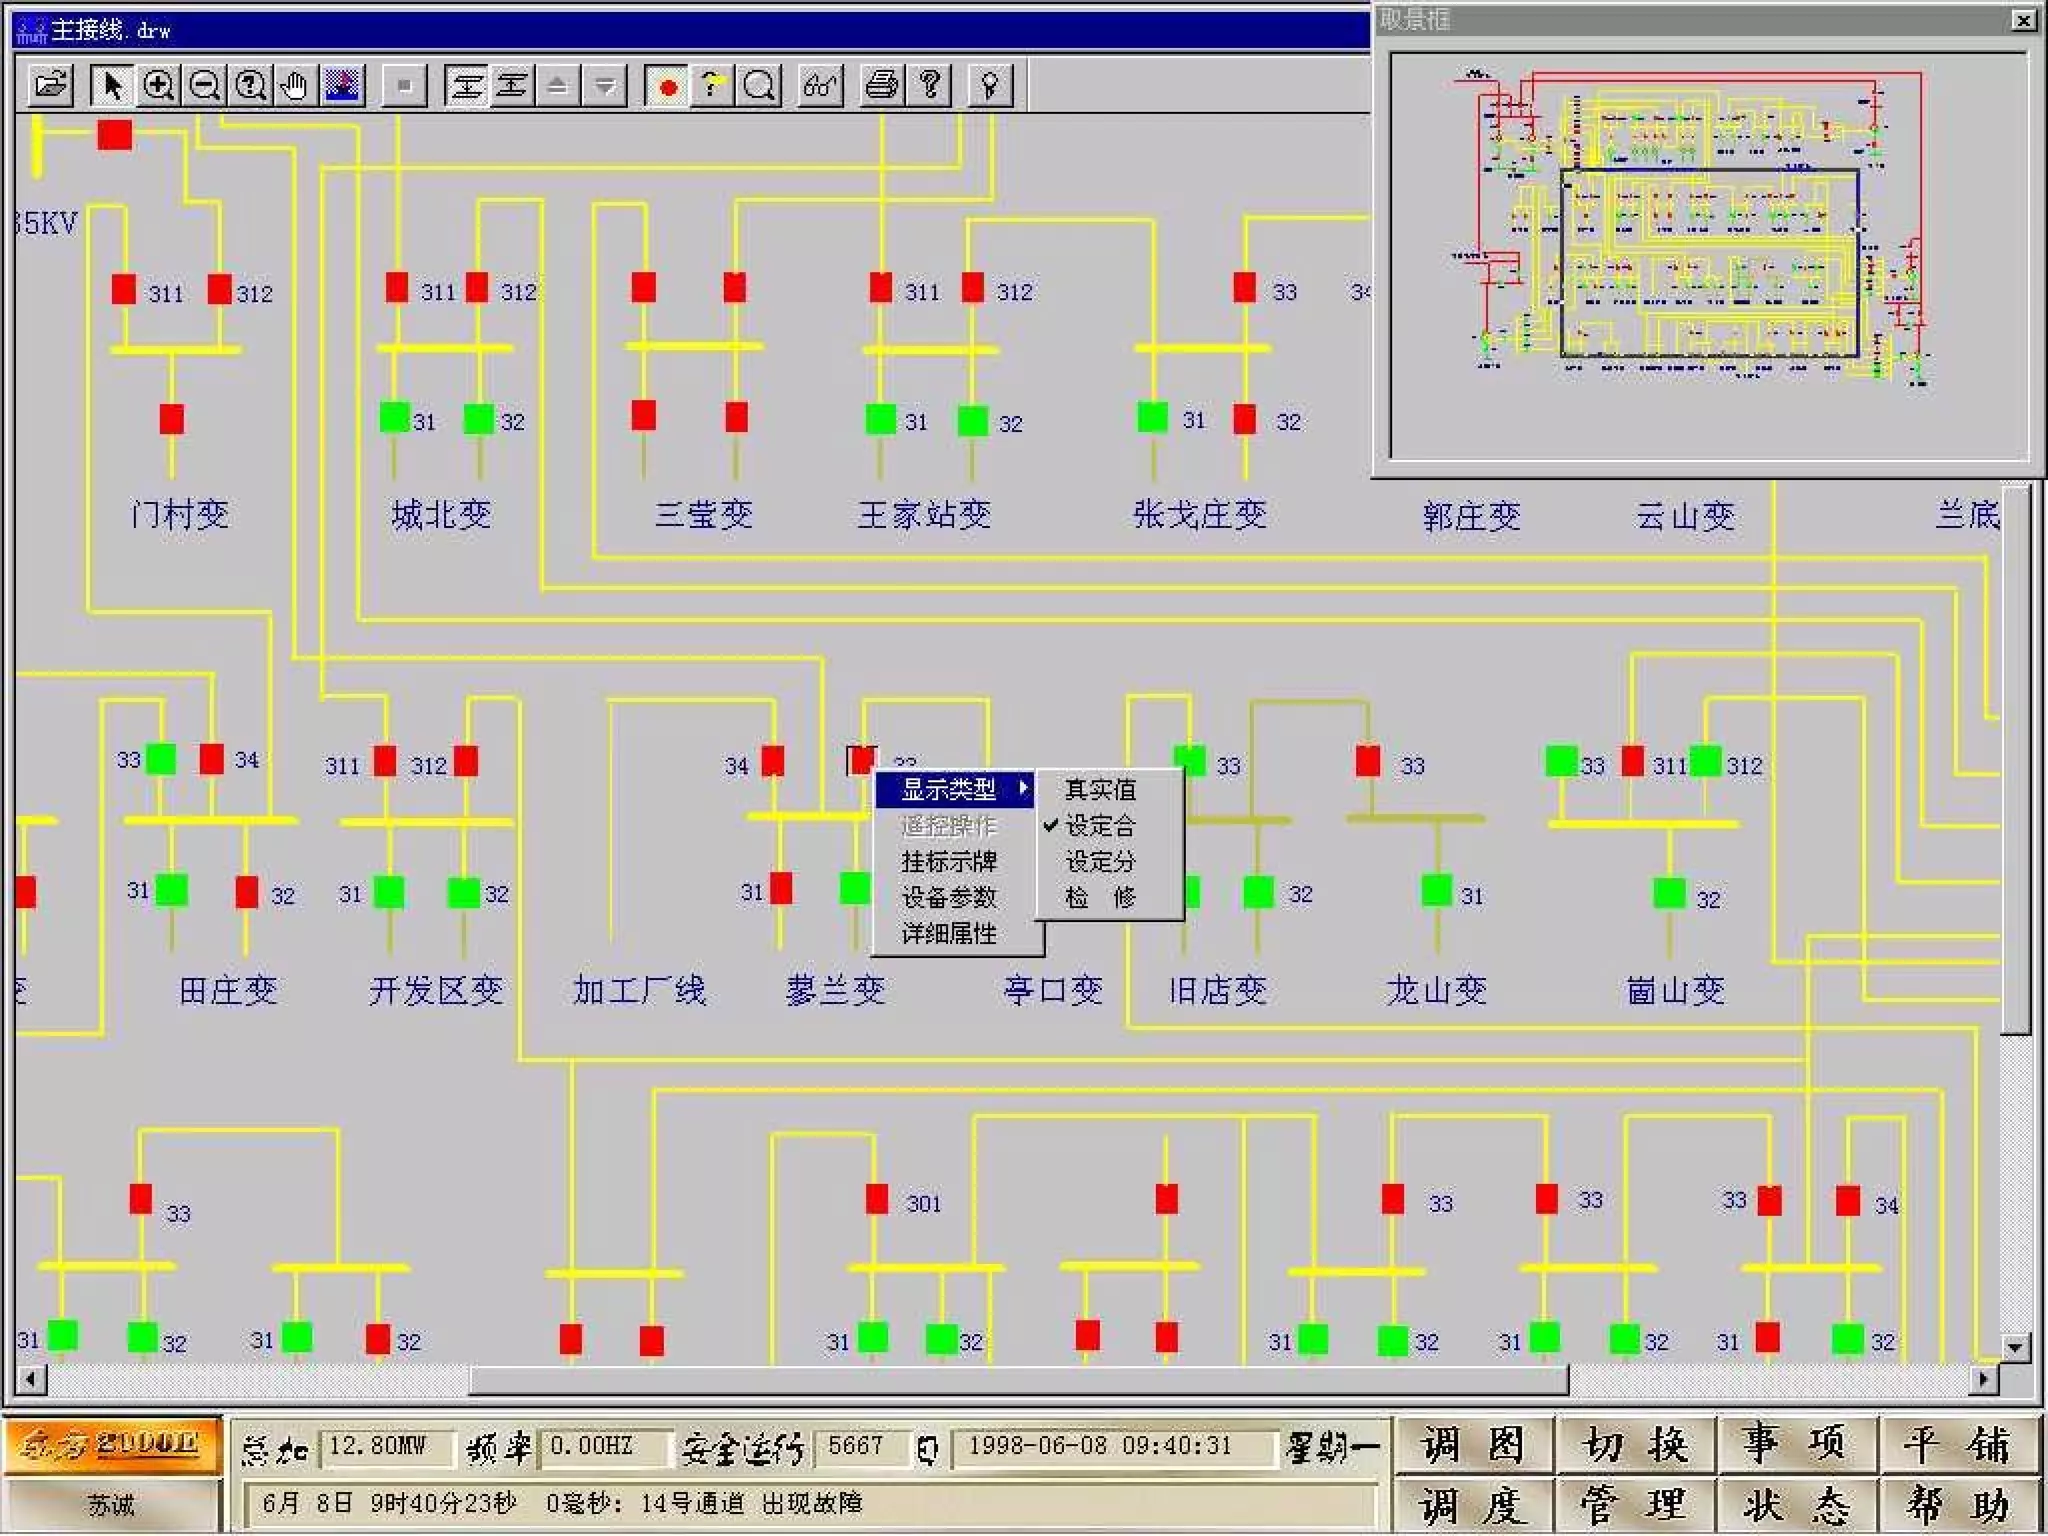Click the key-shaped icon at toolbar end

point(991,85)
